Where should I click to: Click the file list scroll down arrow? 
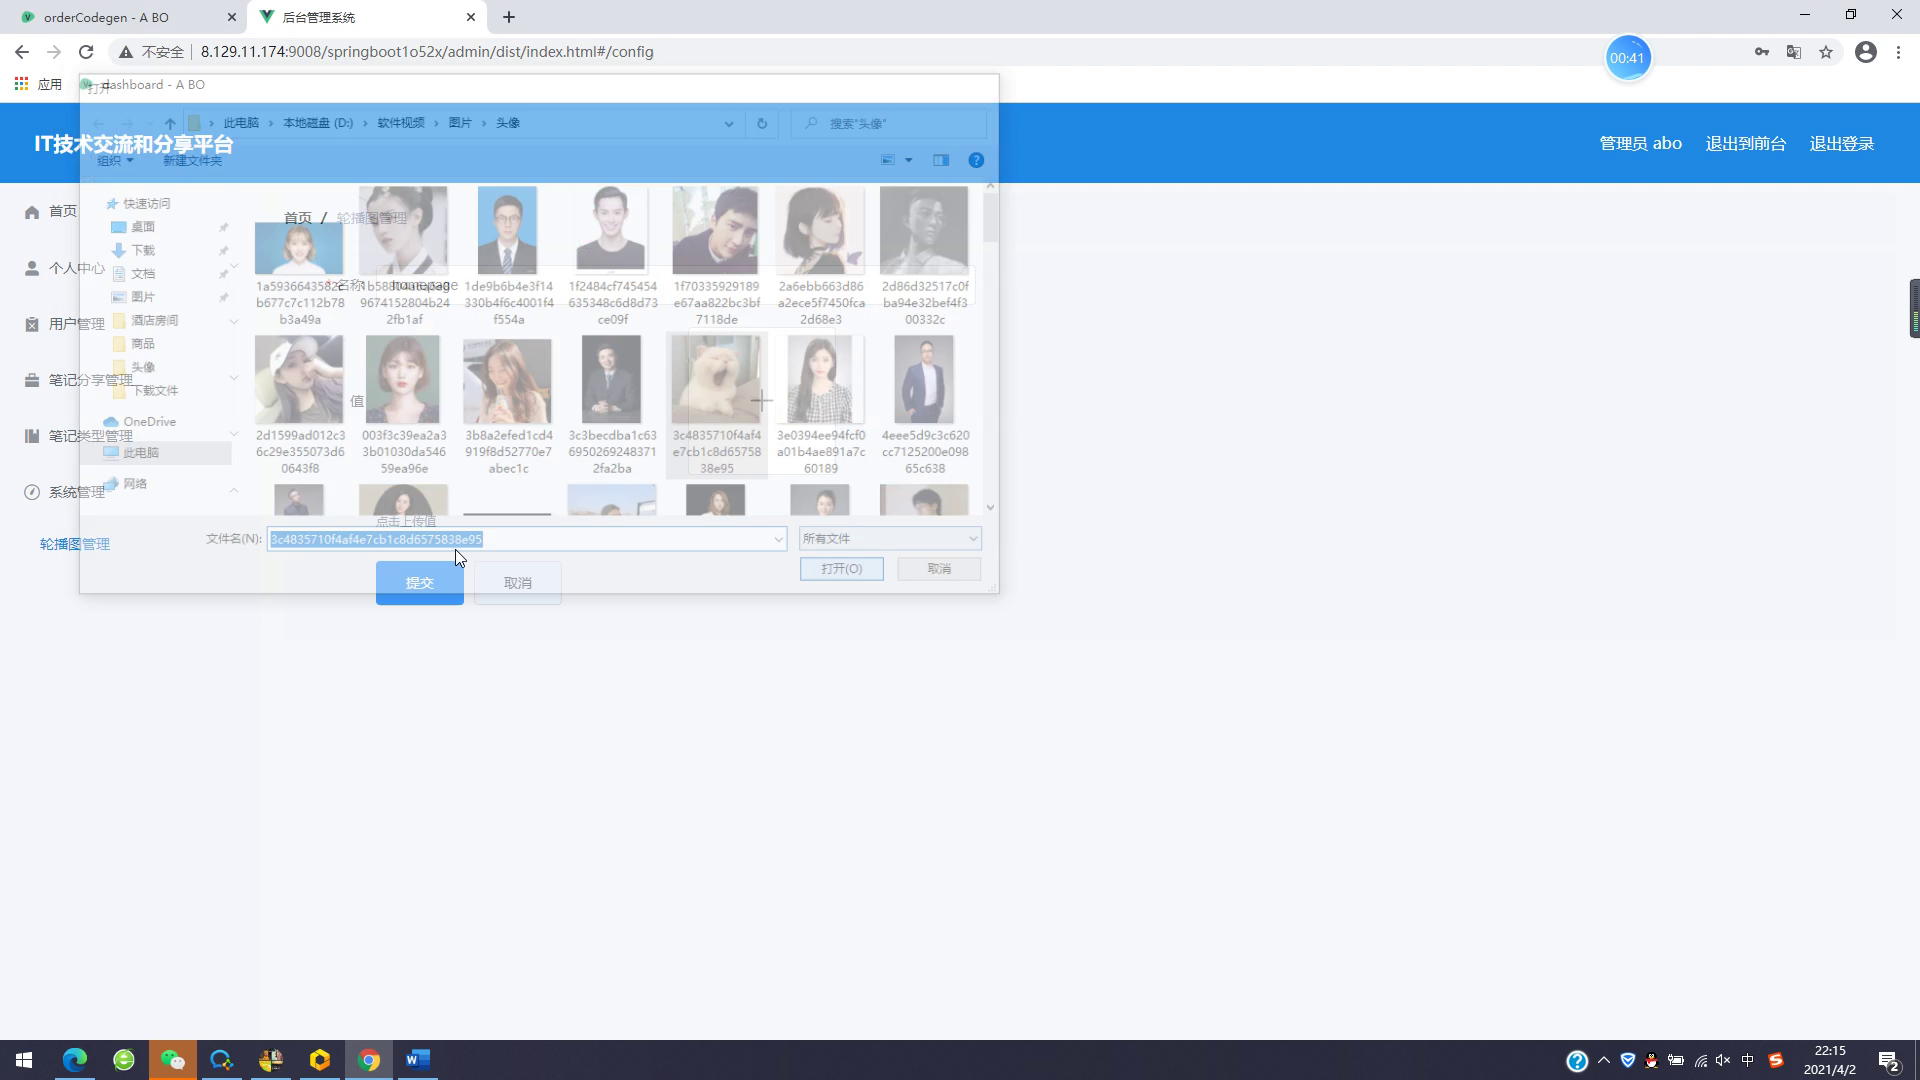[990, 508]
